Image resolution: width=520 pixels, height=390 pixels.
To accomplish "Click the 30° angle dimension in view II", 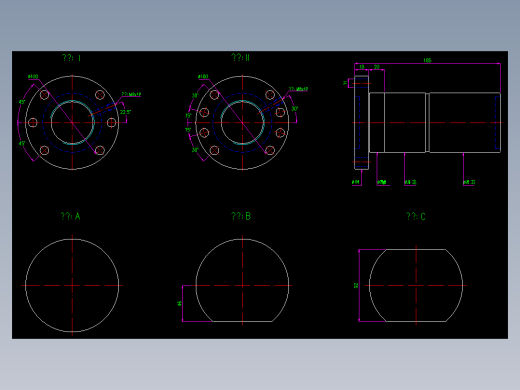I will (x=295, y=109).
